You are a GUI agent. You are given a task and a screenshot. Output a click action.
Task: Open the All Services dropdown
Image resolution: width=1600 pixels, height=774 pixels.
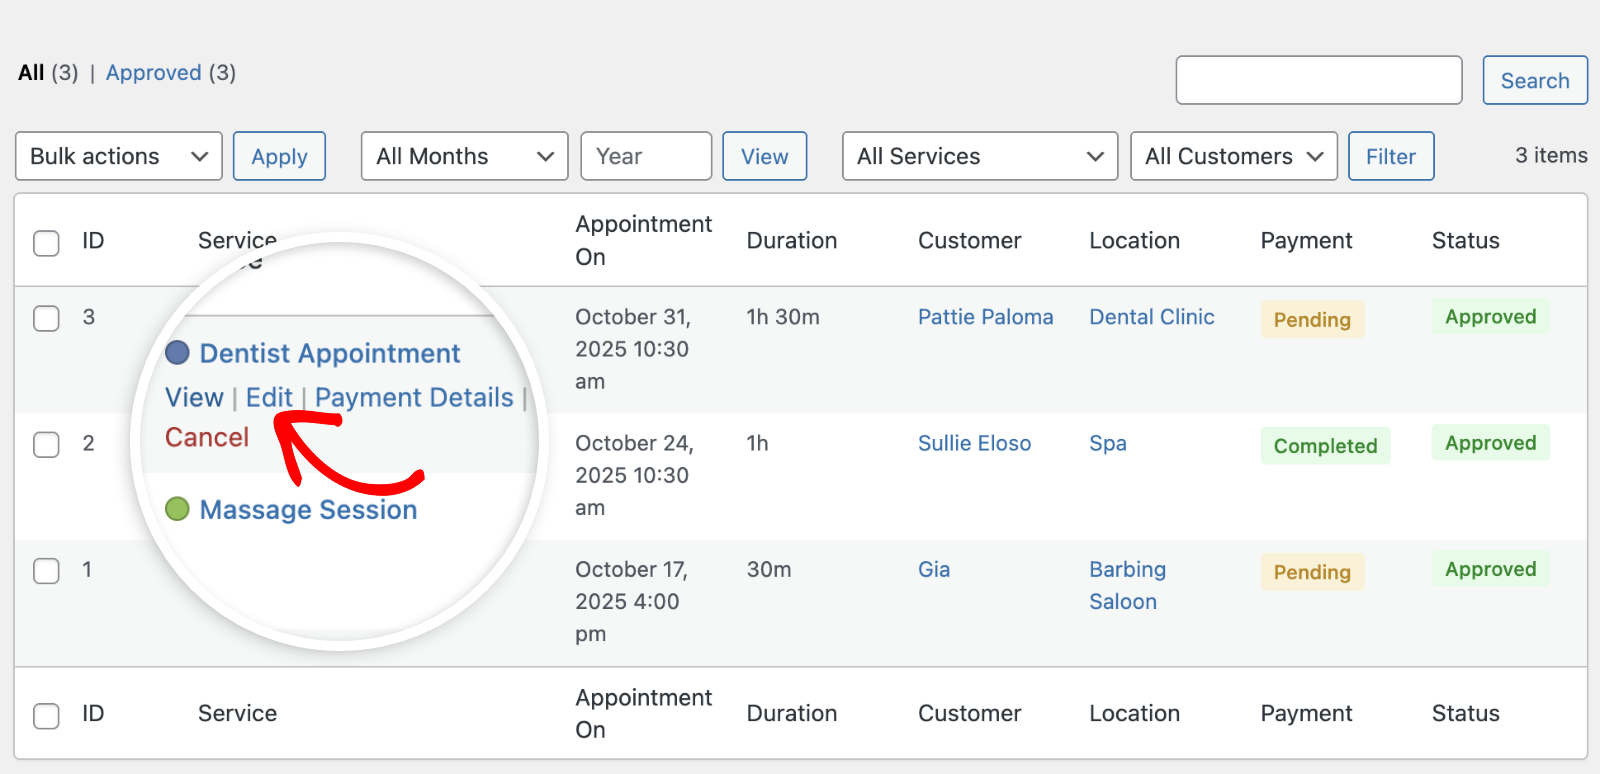pos(980,156)
